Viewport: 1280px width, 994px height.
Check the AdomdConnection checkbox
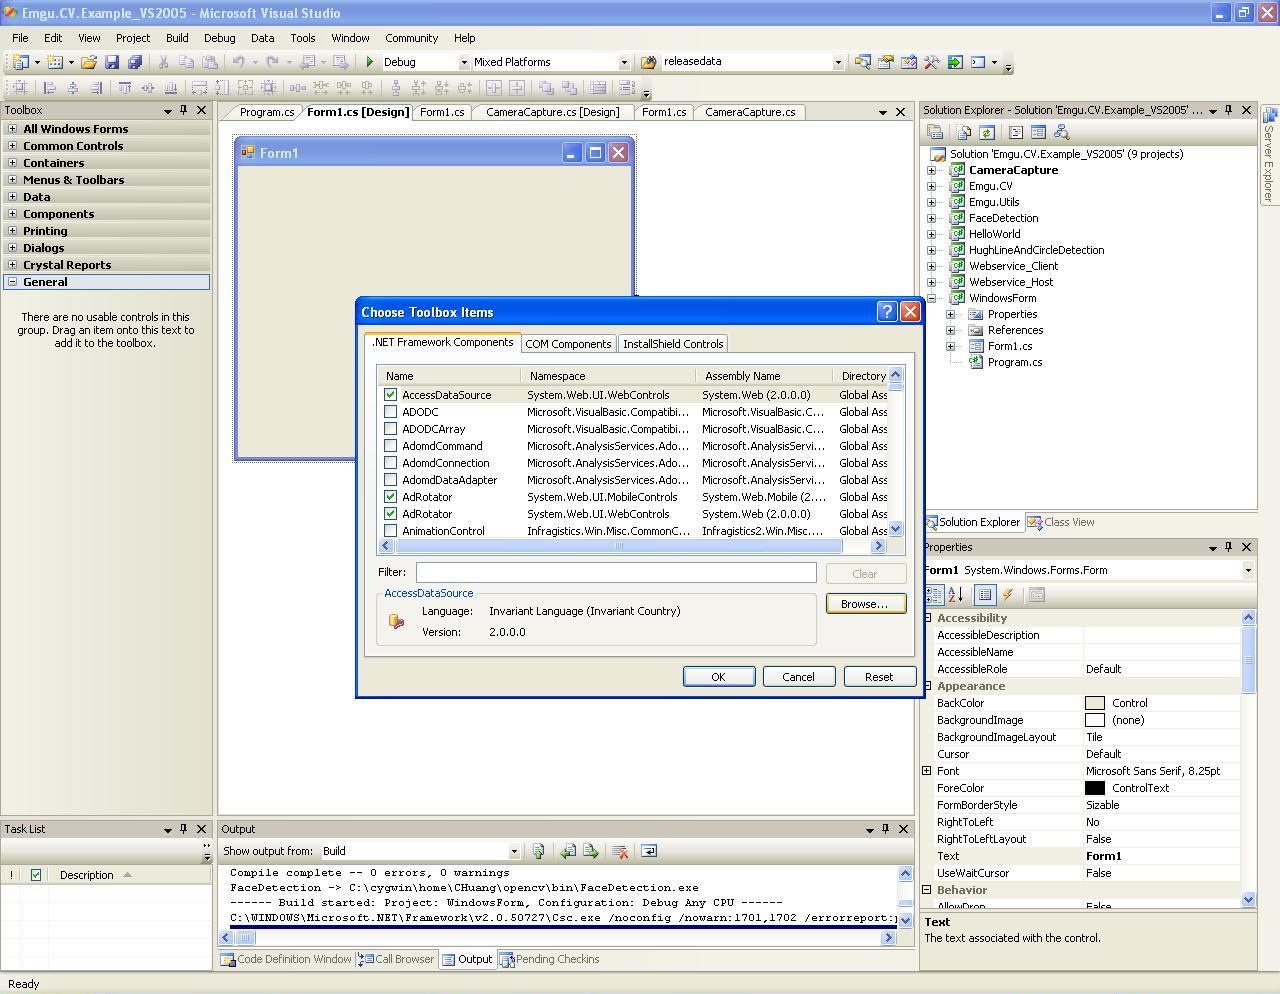tap(390, 463)
